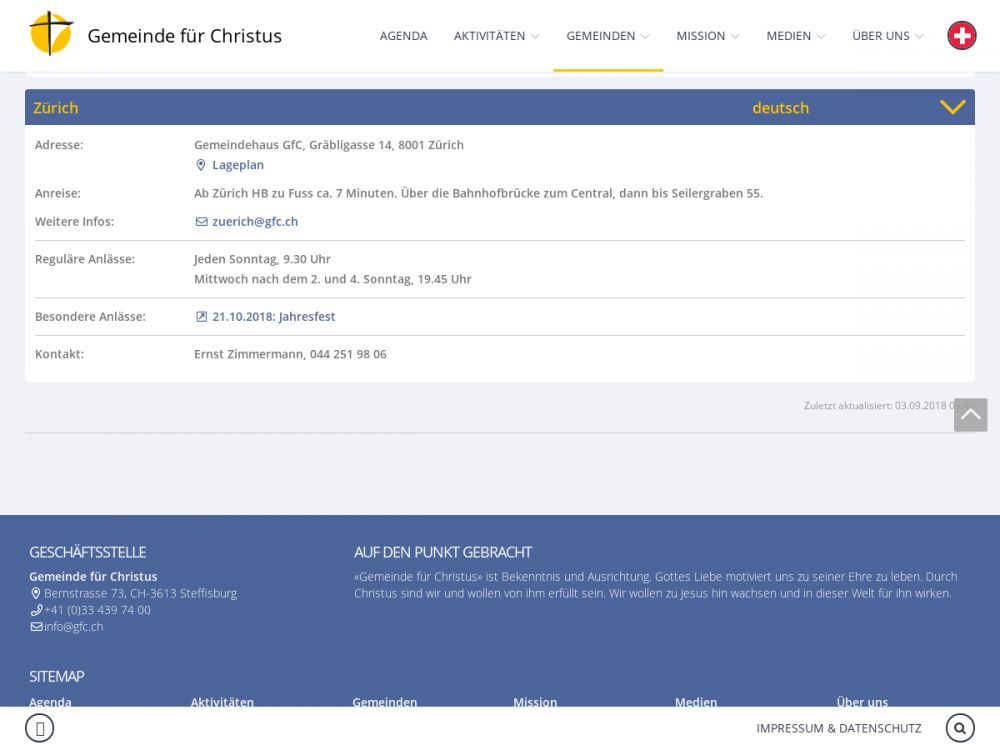Open the Medien dropdown menu
1000x750 pixels.
click(795, 36)
